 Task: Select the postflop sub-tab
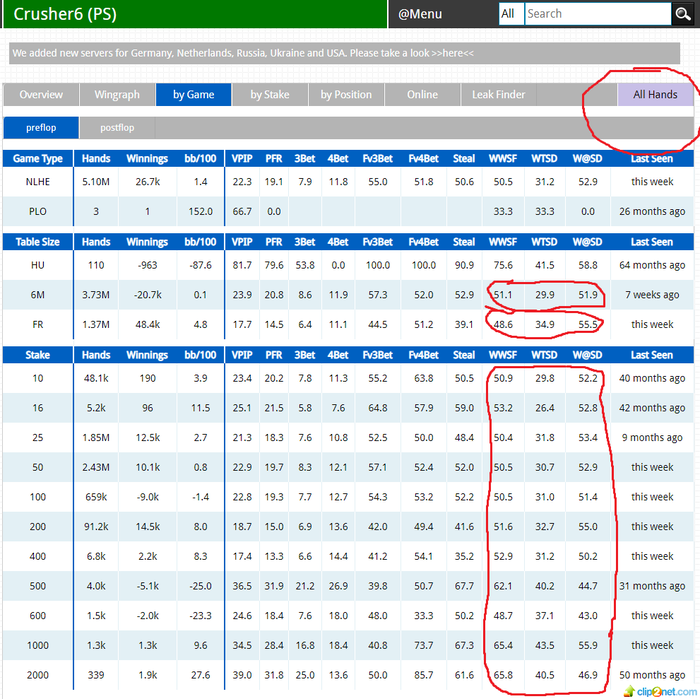pos(117,128)
